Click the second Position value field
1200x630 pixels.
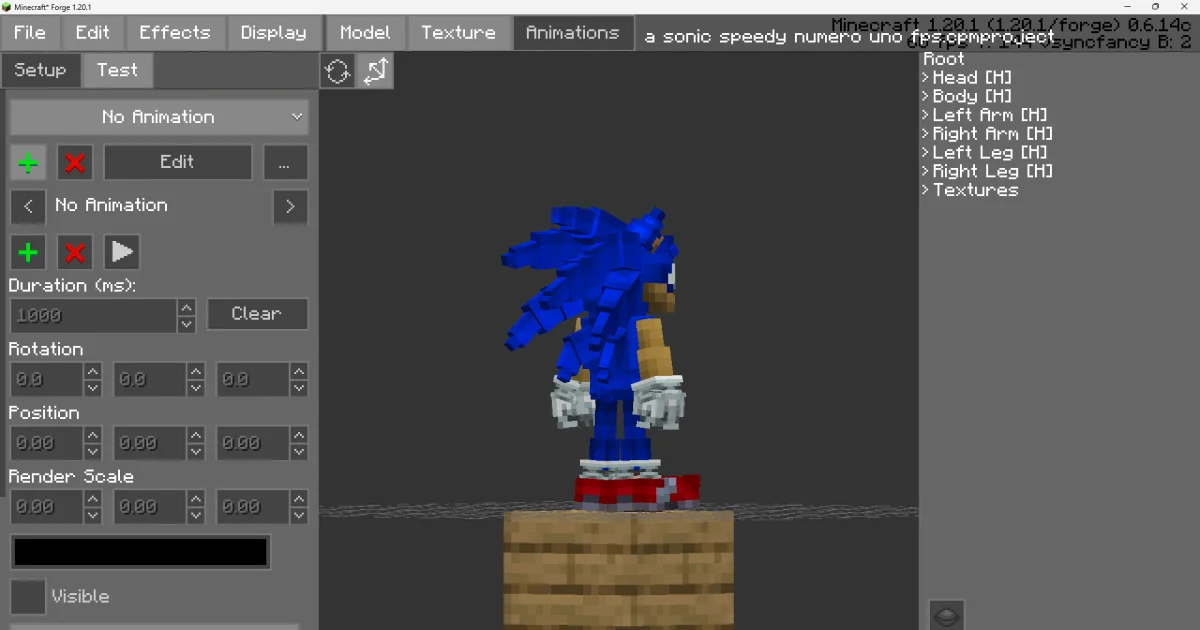point(149,443)
